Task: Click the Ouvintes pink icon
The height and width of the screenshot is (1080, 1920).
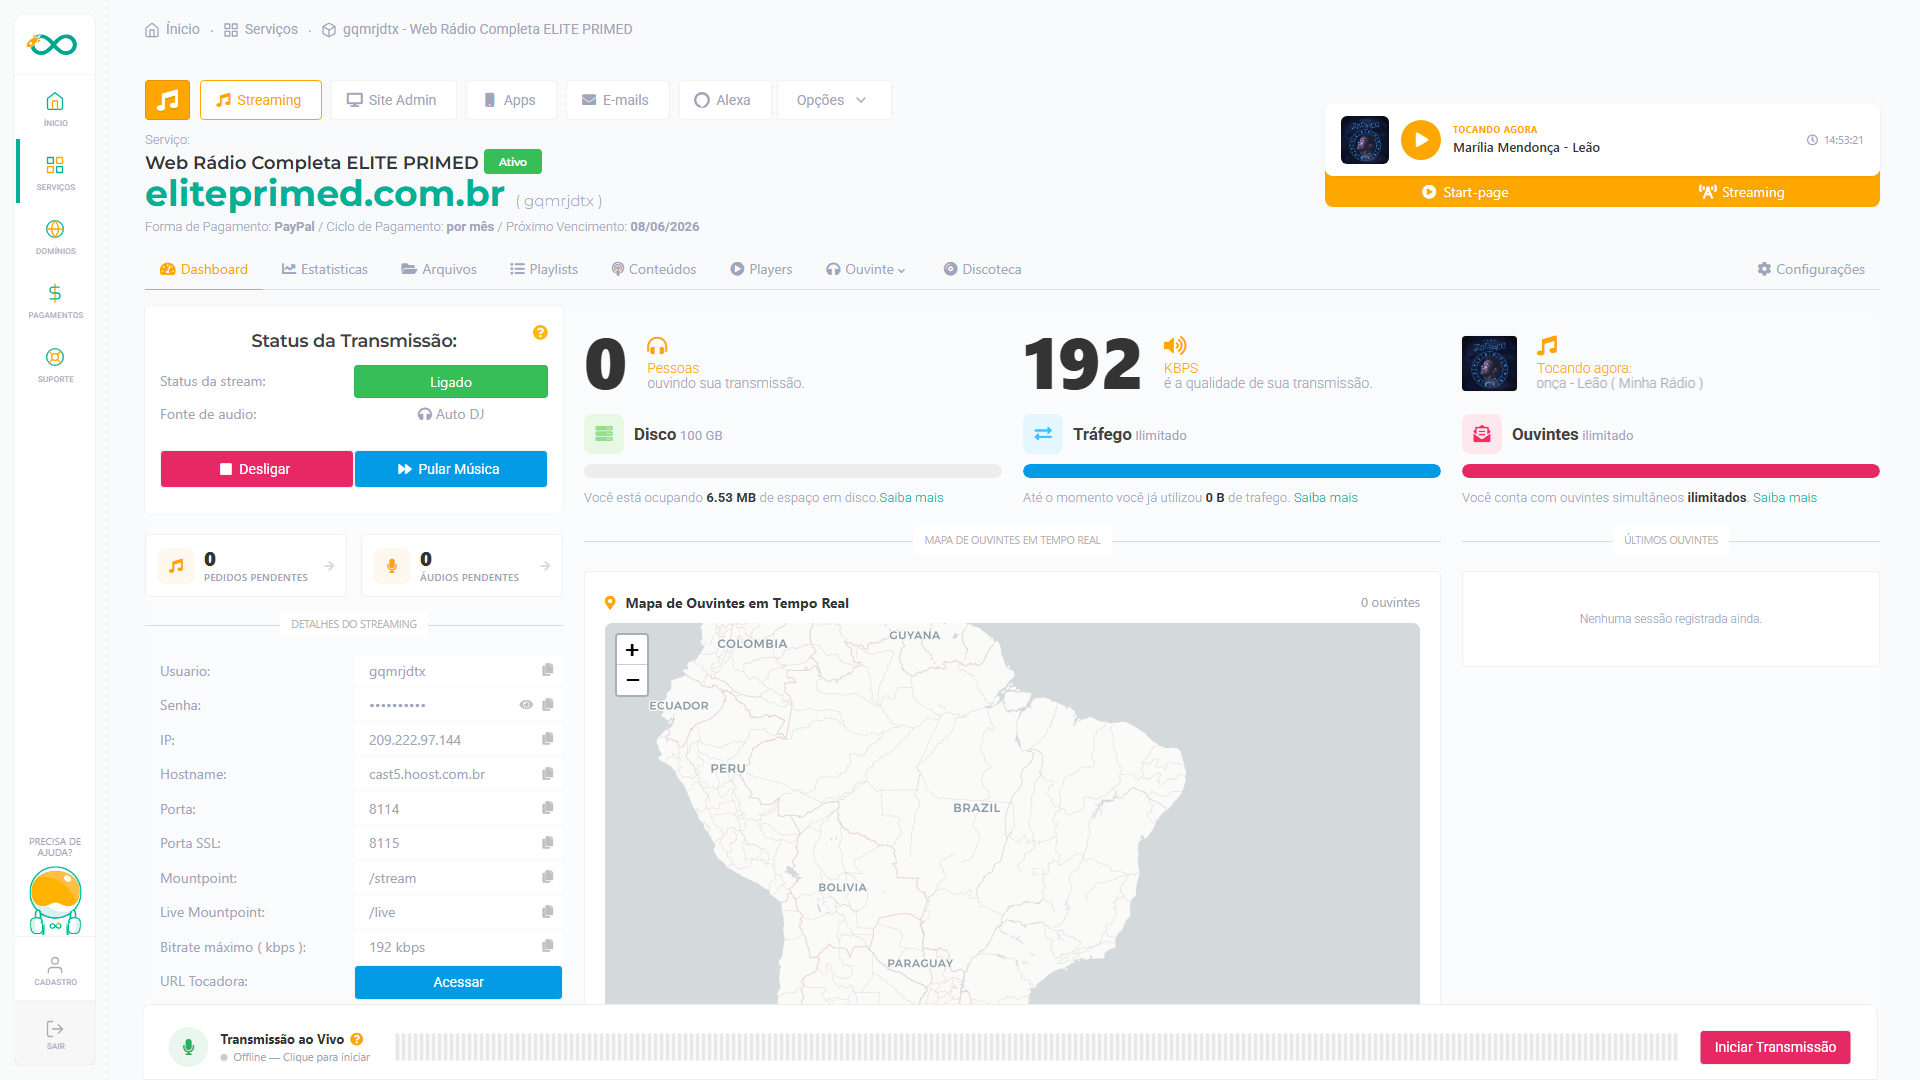Action: tap(1482, 434)
